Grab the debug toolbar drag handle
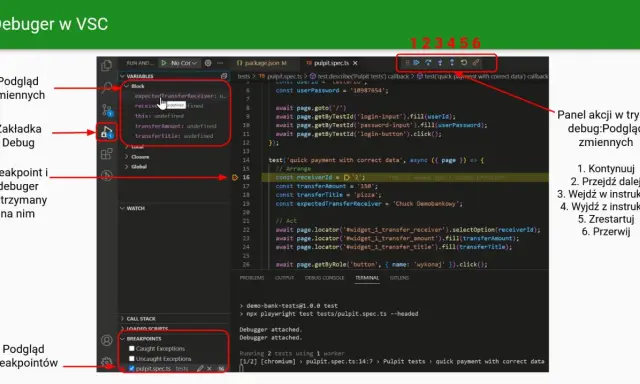The height and width of the screenshot is (384, 640). click(x=407, y=62)
